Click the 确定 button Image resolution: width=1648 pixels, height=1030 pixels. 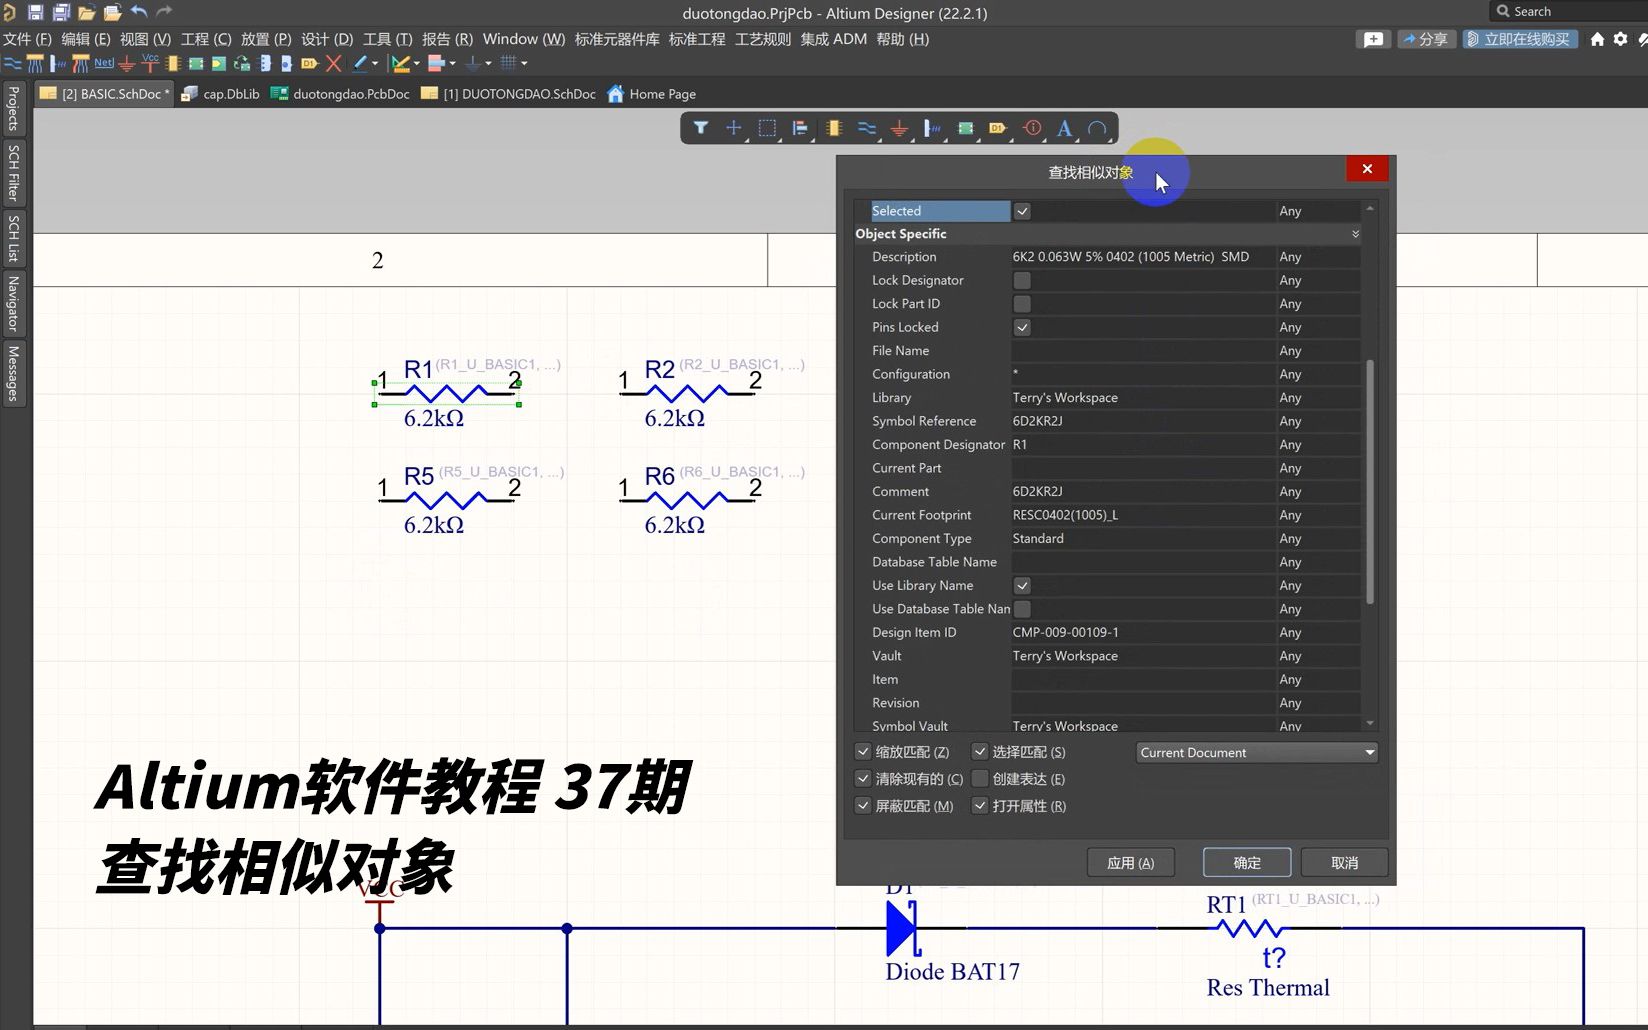(x=1246, y=862)
